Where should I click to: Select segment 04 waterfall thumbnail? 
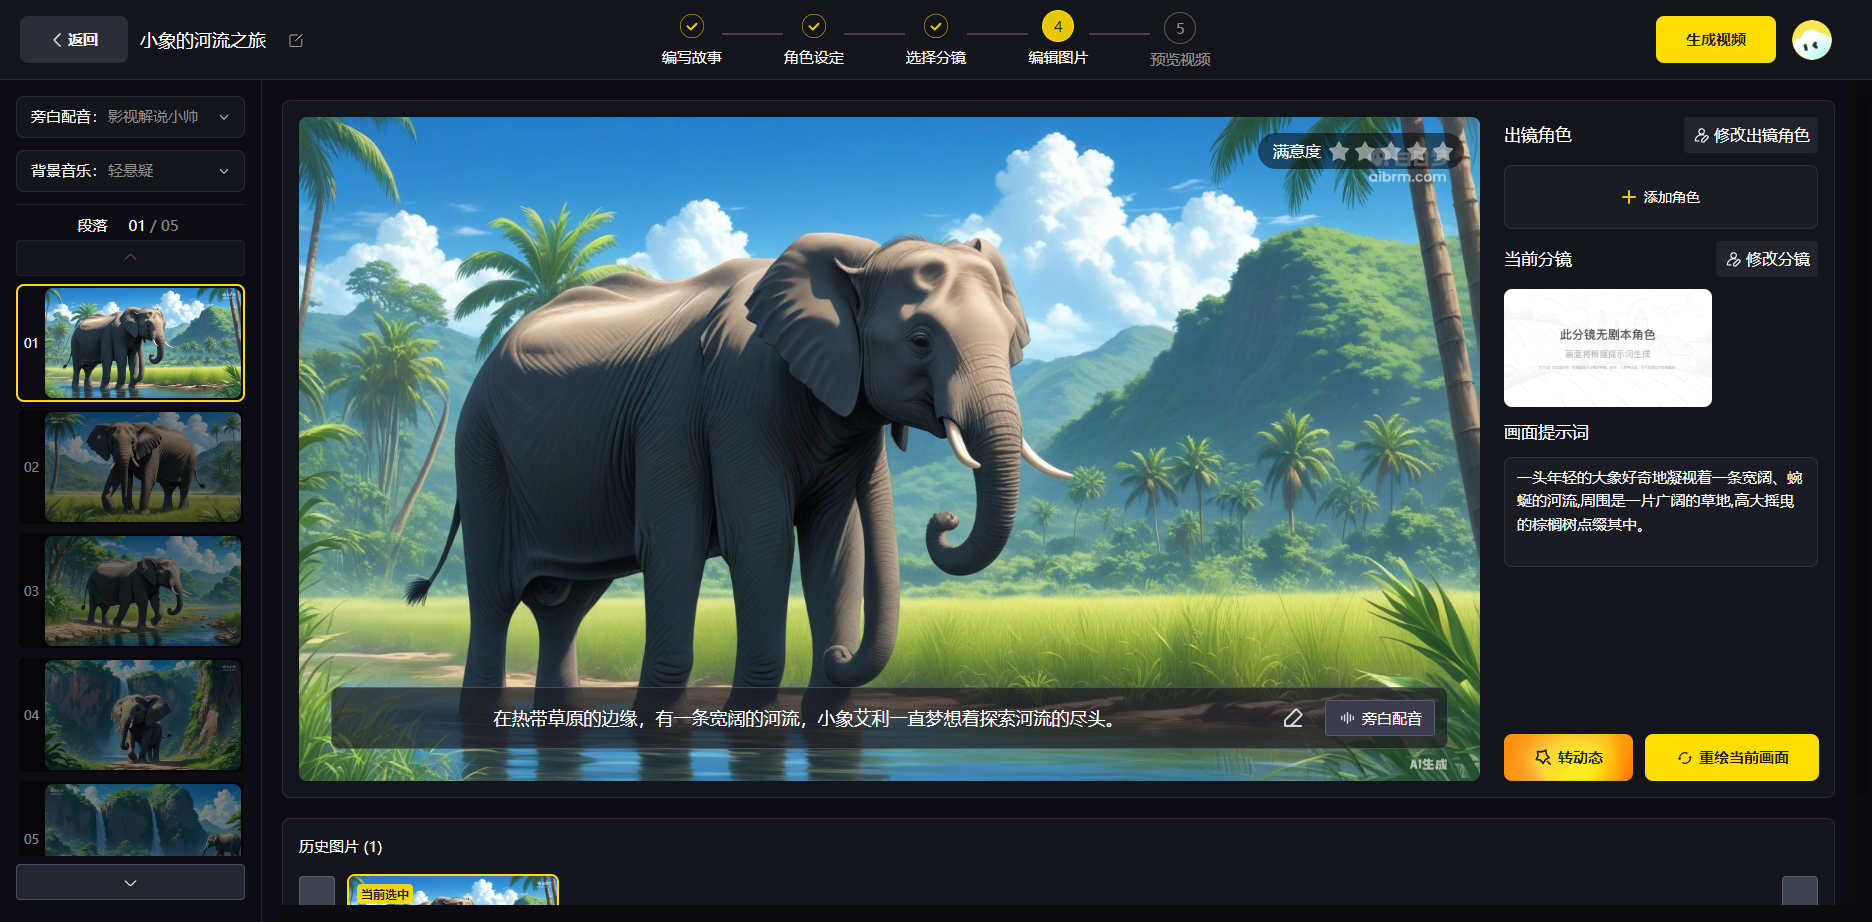143,715
